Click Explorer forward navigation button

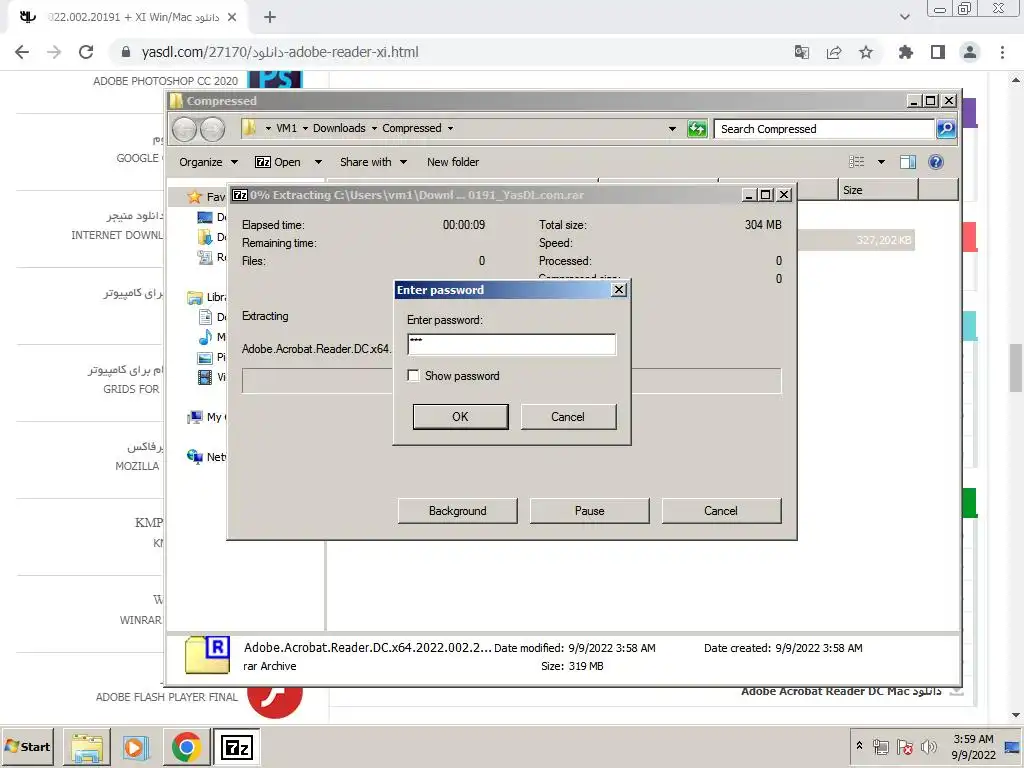coord(212,129)
